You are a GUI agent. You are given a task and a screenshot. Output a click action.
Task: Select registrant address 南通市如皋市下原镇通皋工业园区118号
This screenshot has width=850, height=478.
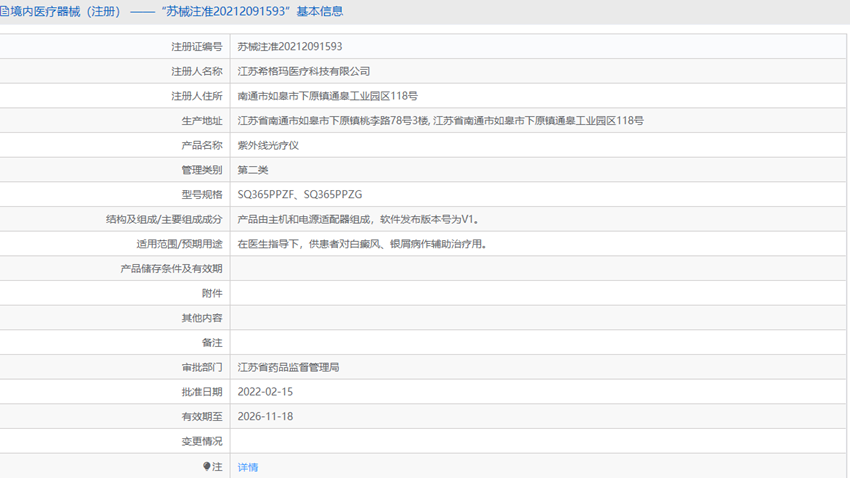[327, 96]
